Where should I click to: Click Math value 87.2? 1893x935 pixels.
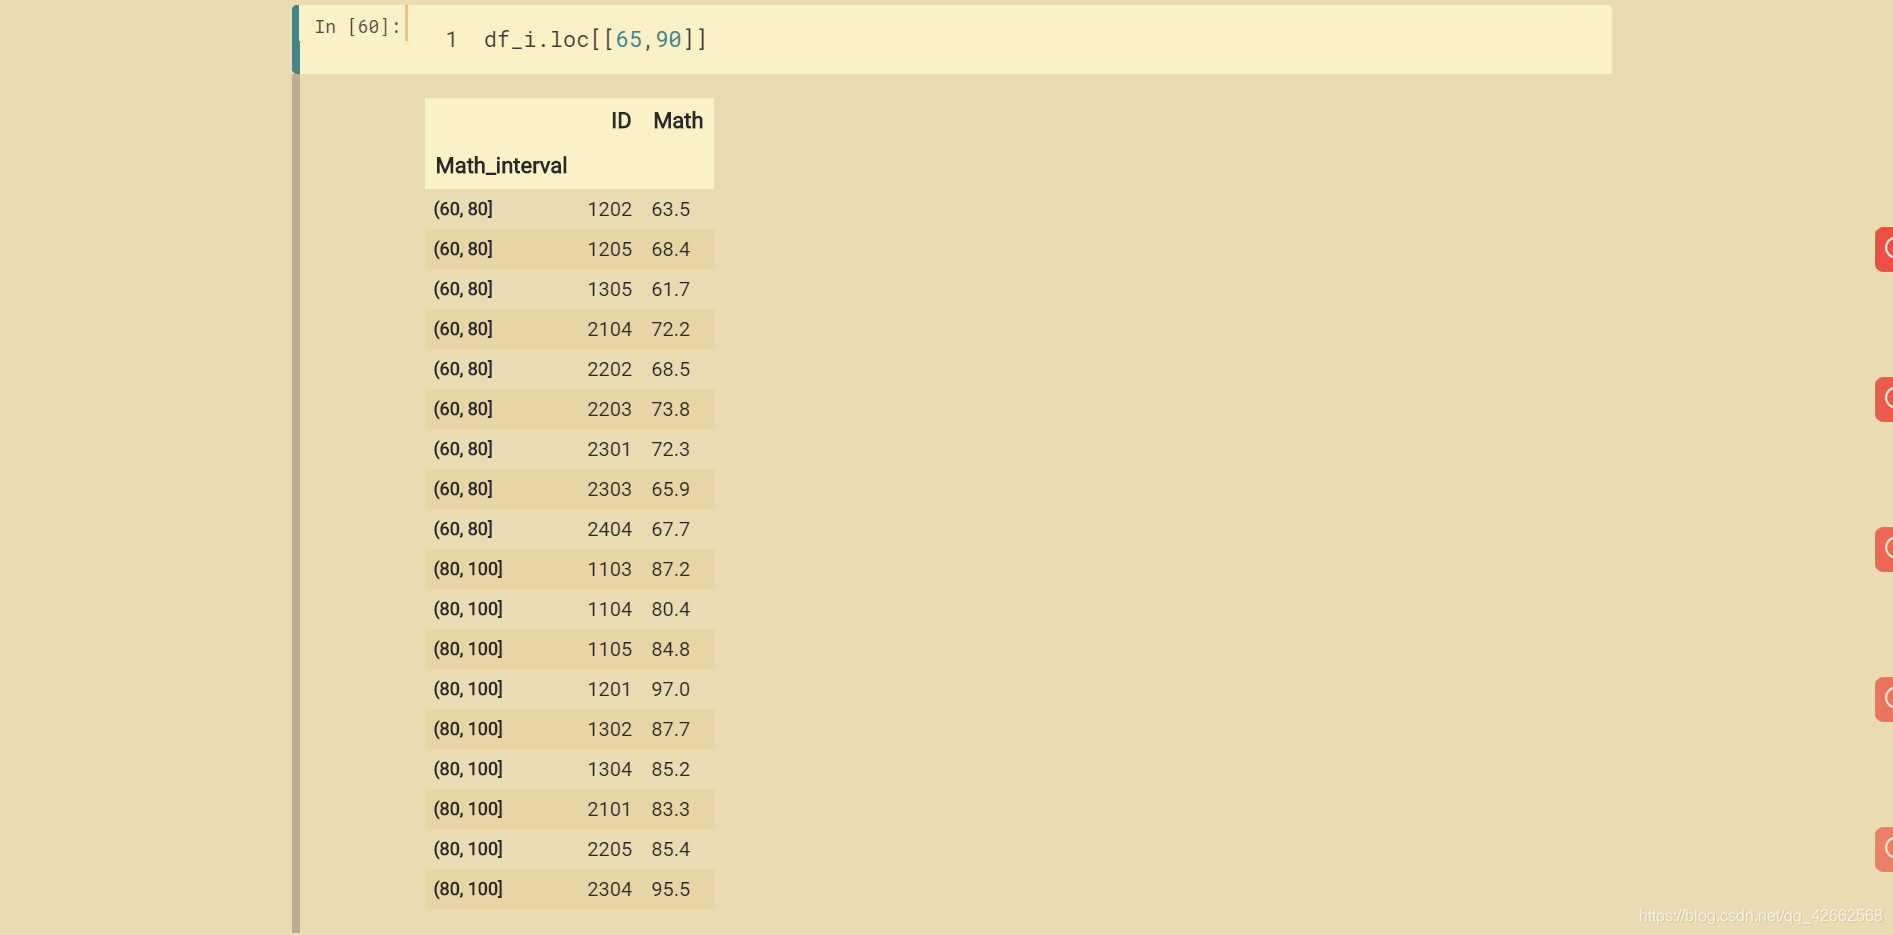[x=670, y=569]
